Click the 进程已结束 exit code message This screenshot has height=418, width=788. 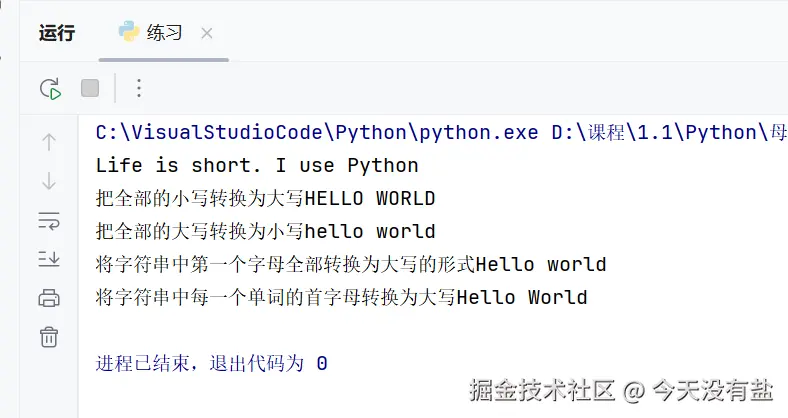tap(211, 363)
